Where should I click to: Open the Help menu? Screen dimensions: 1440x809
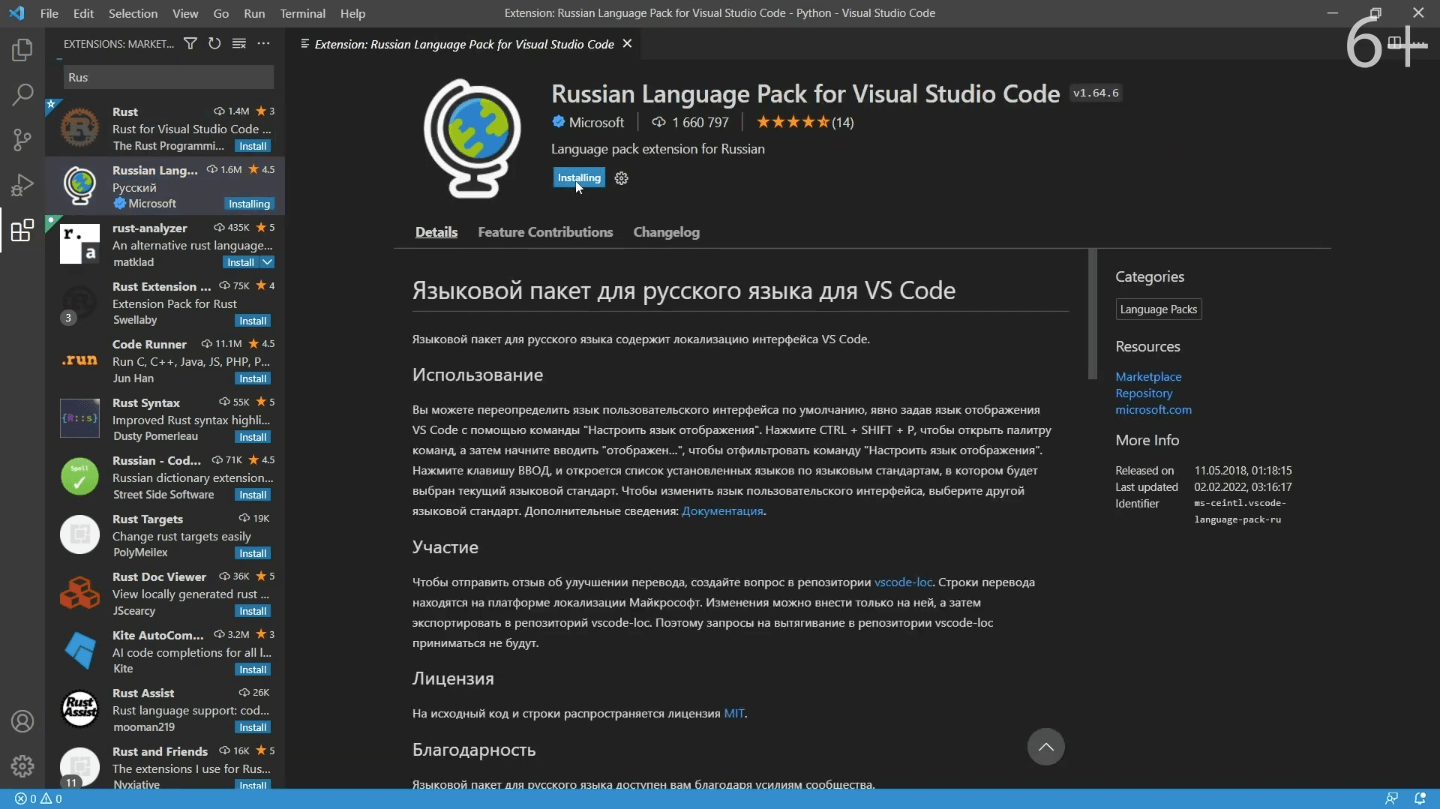[x=353, y=13]
